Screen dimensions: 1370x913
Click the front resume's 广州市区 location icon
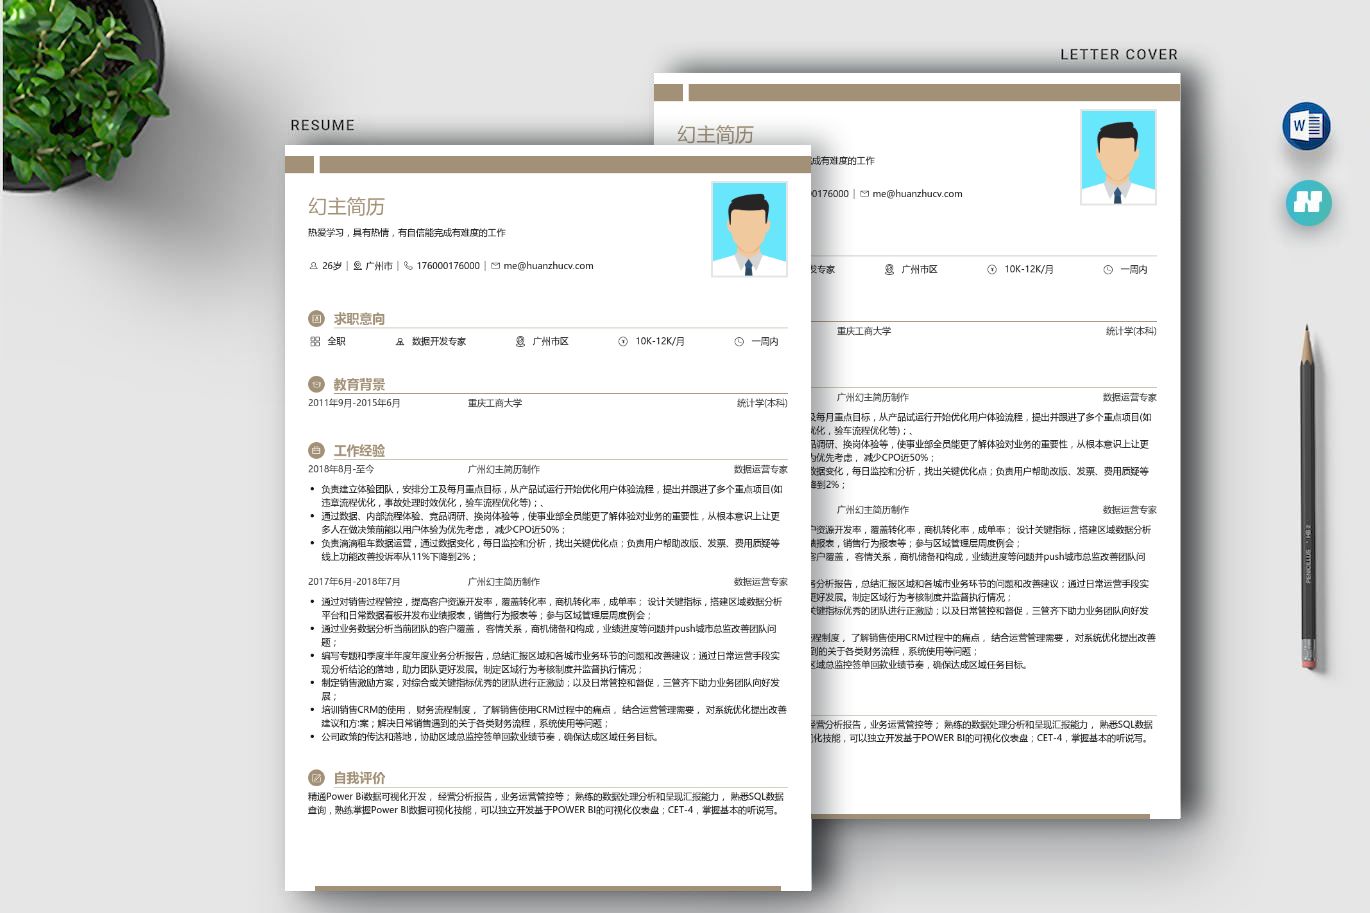point(520,341)
